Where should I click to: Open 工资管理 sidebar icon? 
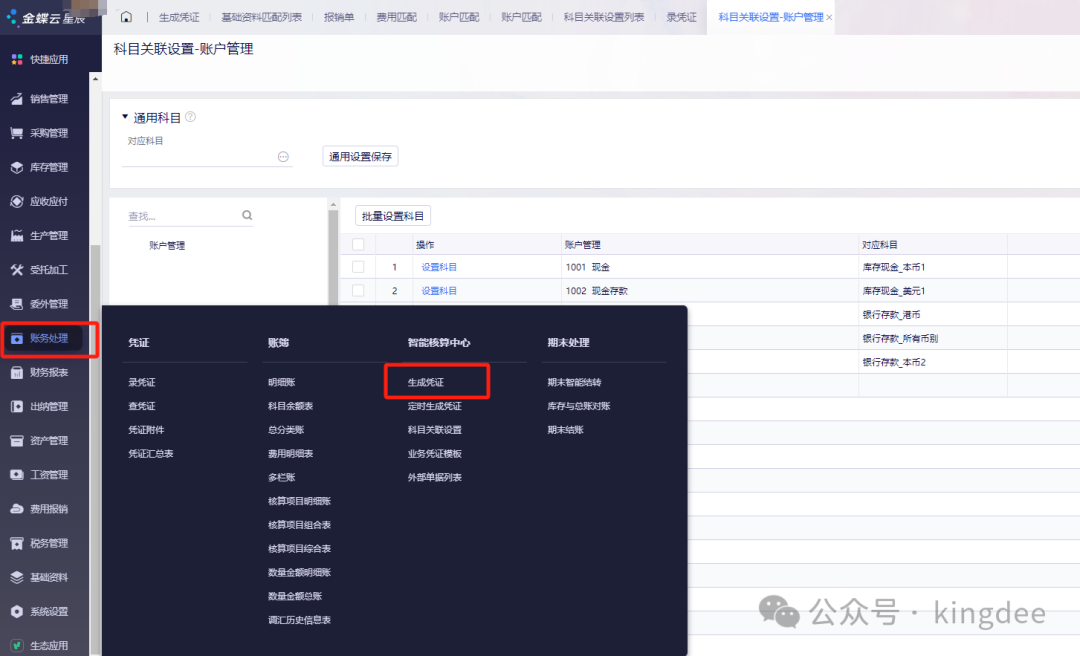17,474
